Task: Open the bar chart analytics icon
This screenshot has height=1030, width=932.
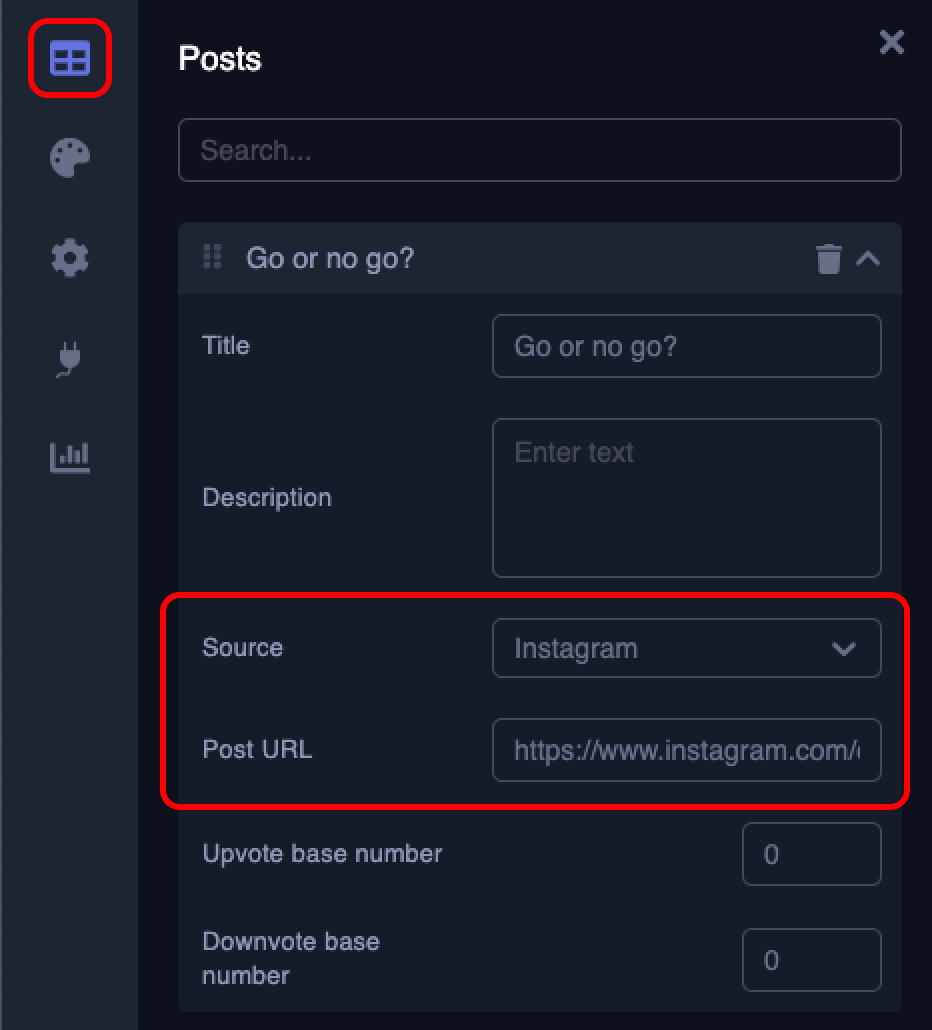Action: tap(70, 458)
